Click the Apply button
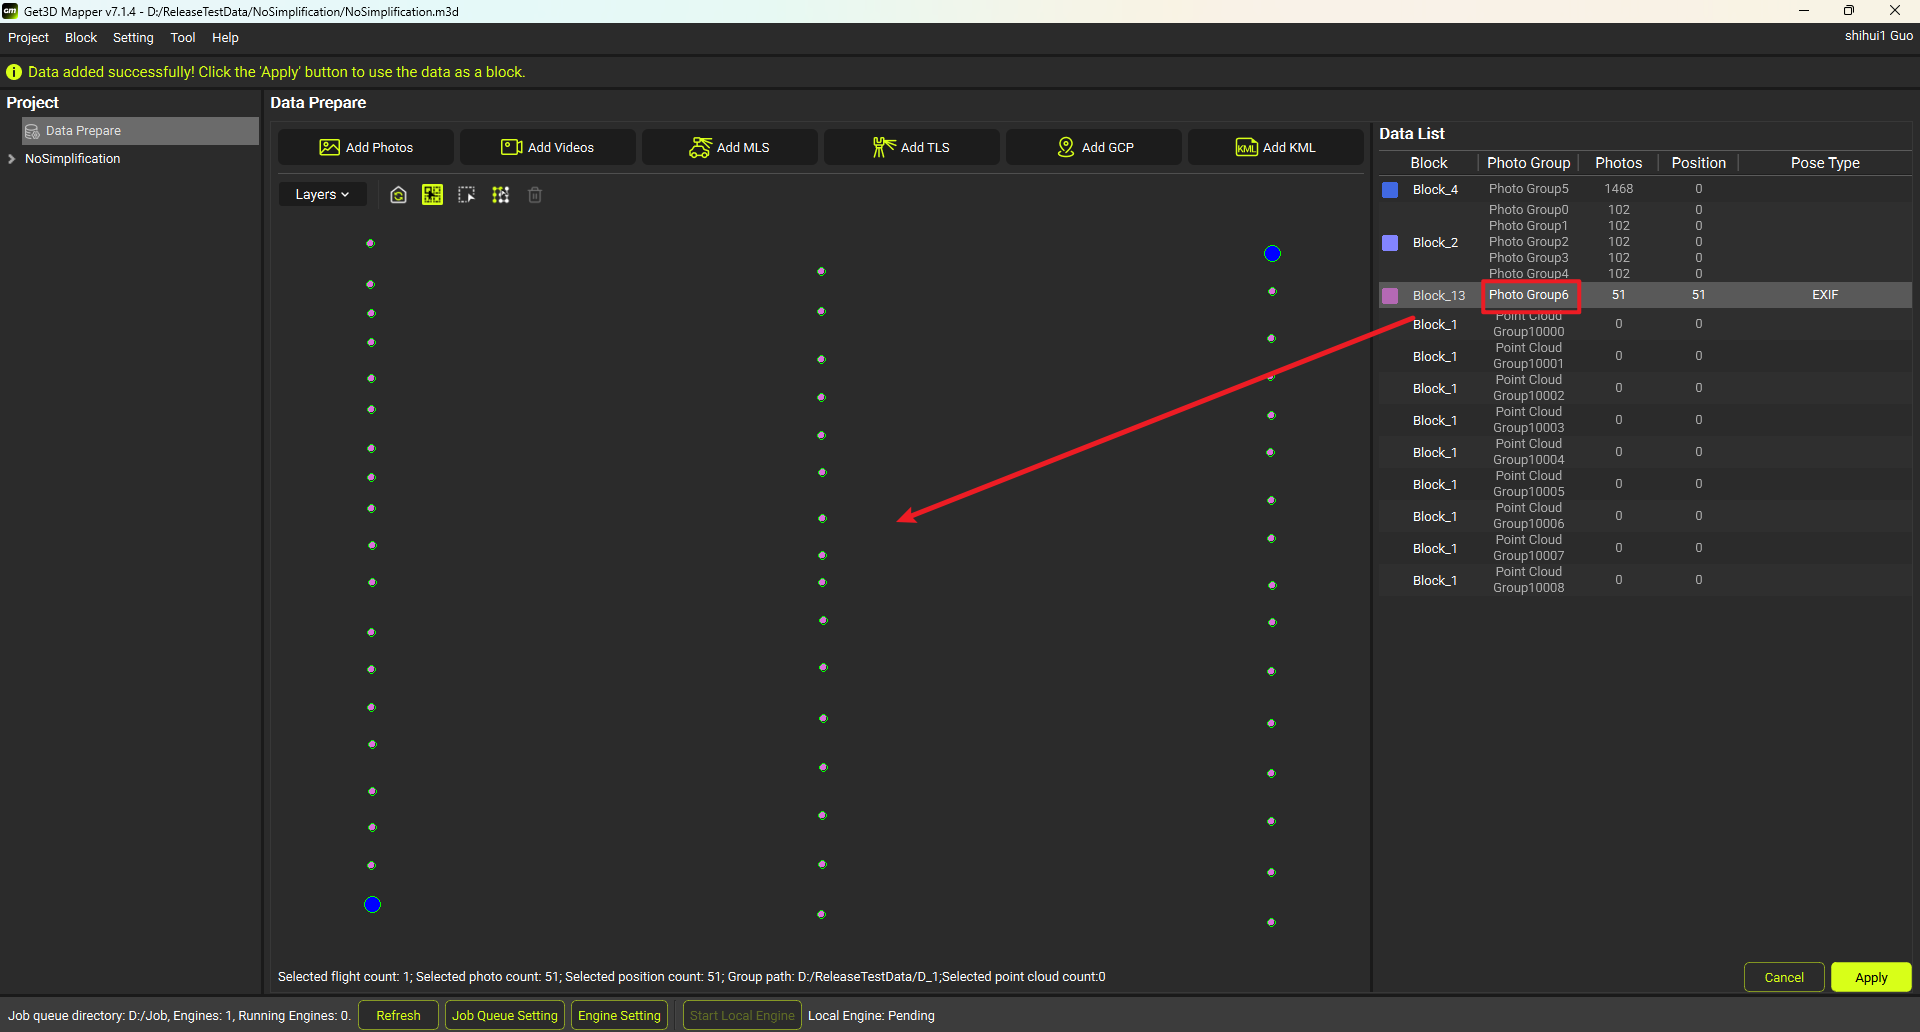 pos(1870,977)
